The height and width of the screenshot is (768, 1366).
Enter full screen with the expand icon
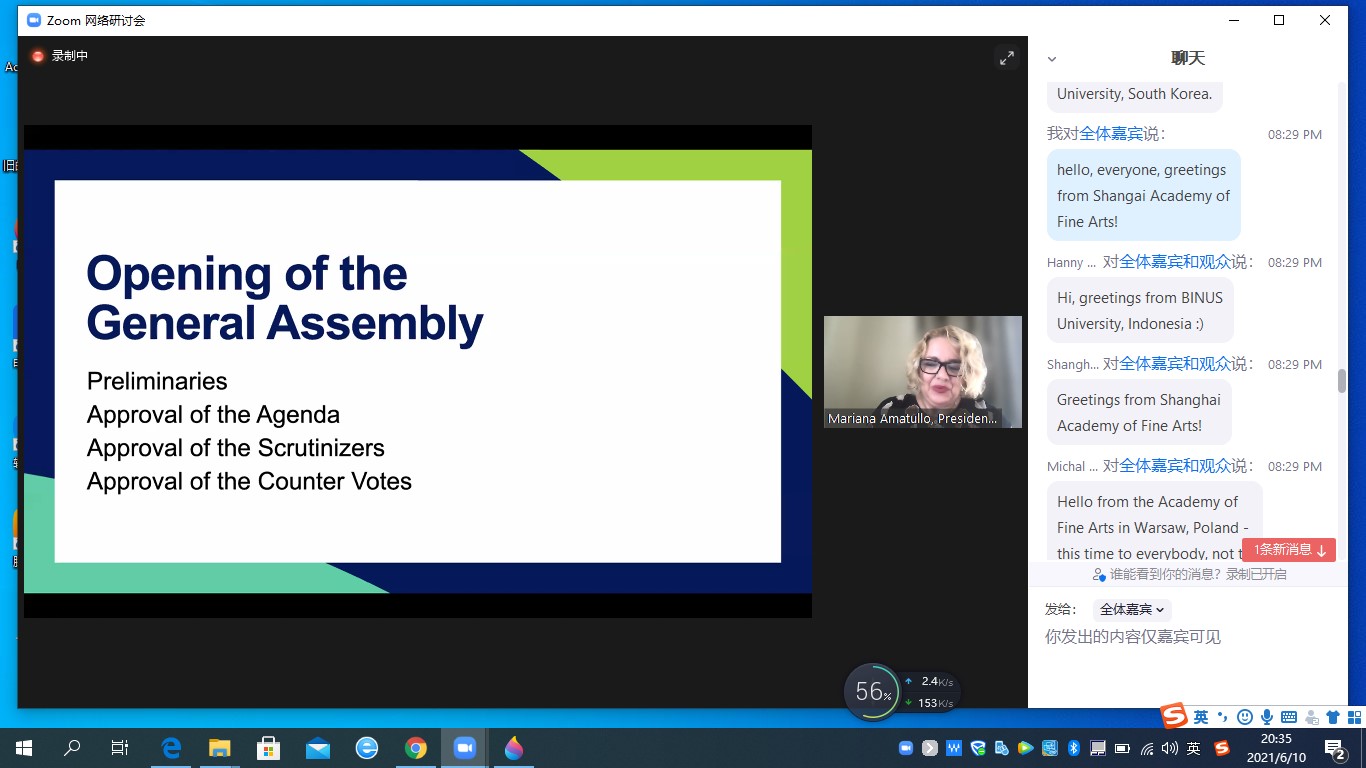pos(1007,58)
